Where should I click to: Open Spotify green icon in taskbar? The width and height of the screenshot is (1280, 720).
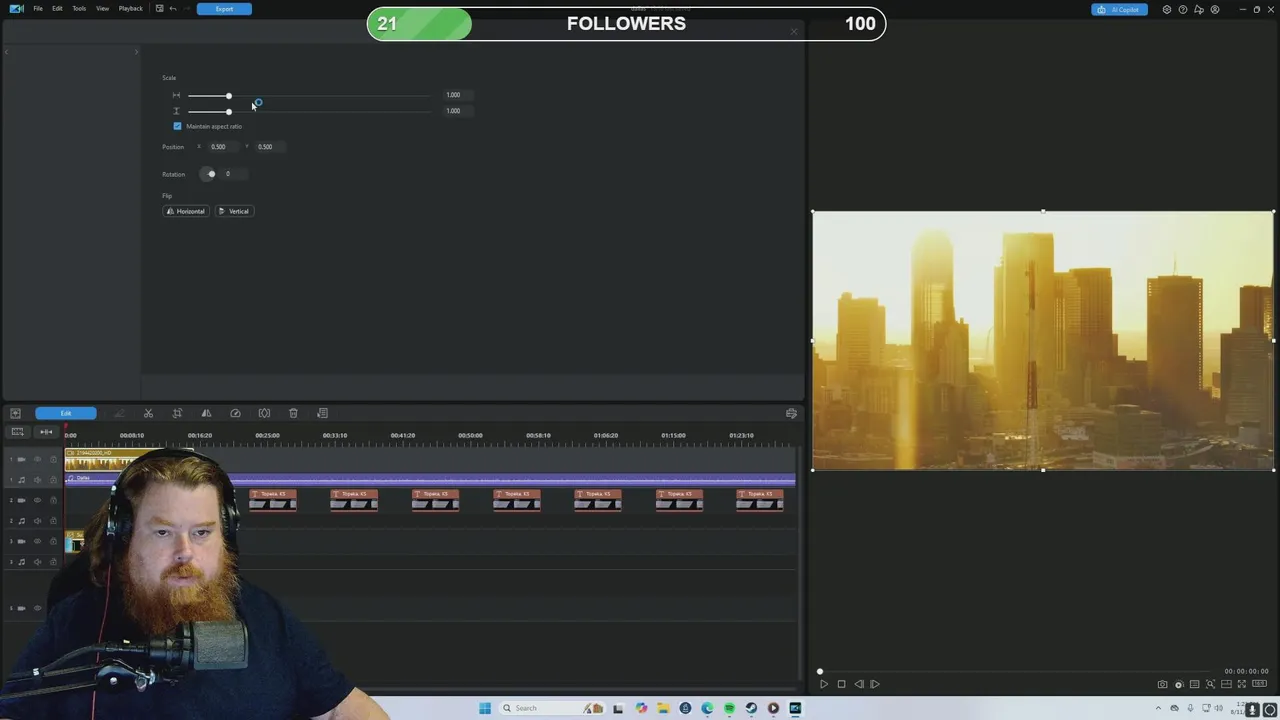[729, 708]
